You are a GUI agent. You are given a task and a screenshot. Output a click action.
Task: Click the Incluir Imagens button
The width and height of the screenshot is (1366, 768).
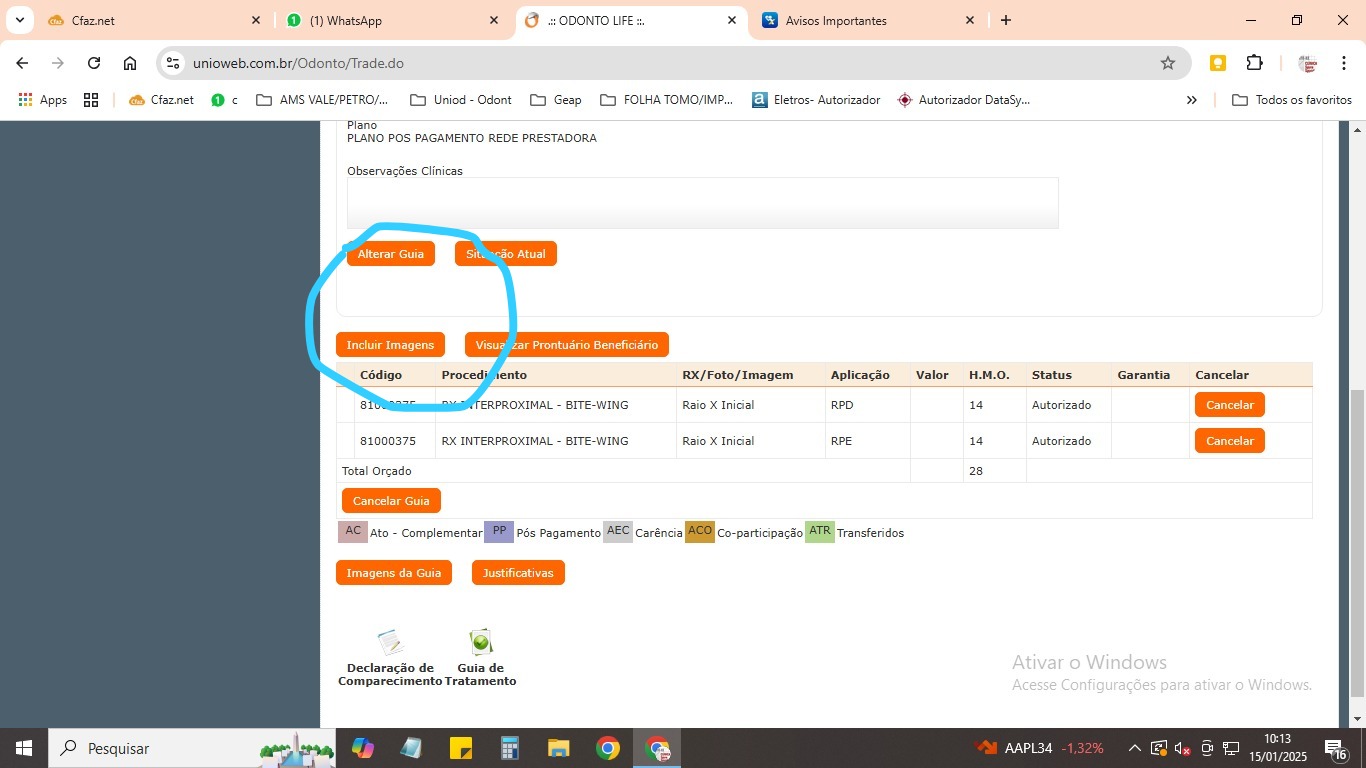[390, 345]
